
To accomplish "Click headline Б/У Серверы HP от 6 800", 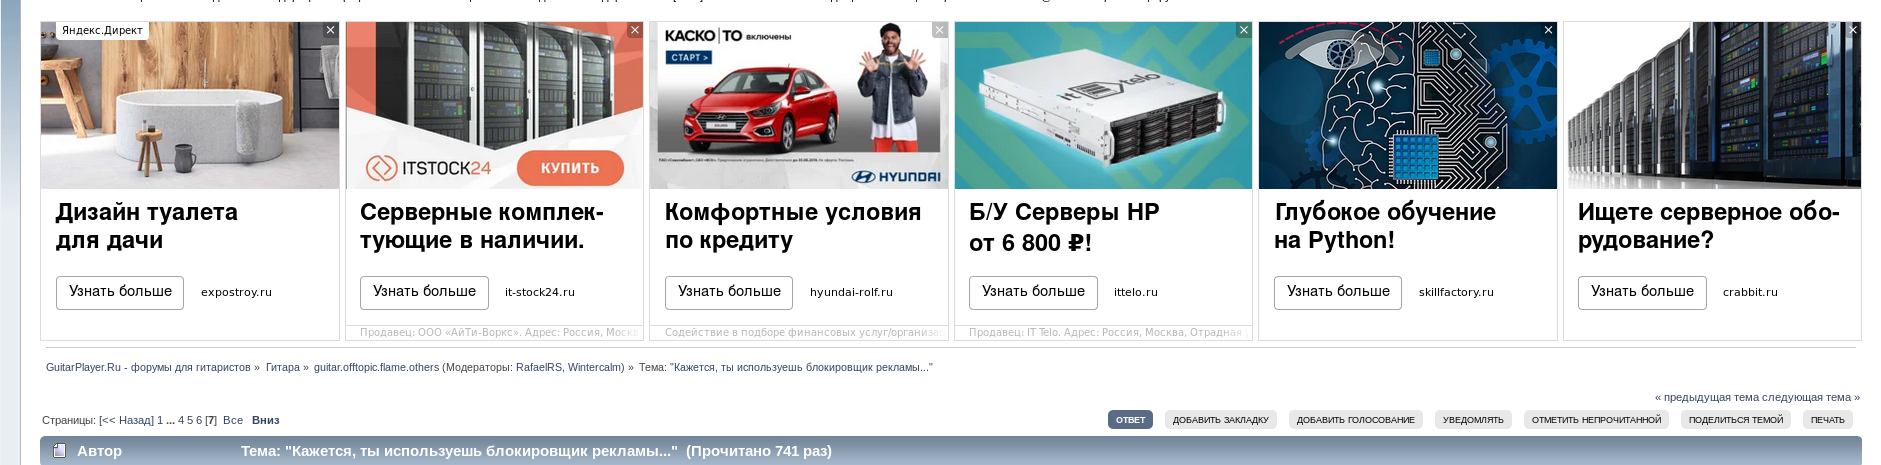I will point(1064,227).
